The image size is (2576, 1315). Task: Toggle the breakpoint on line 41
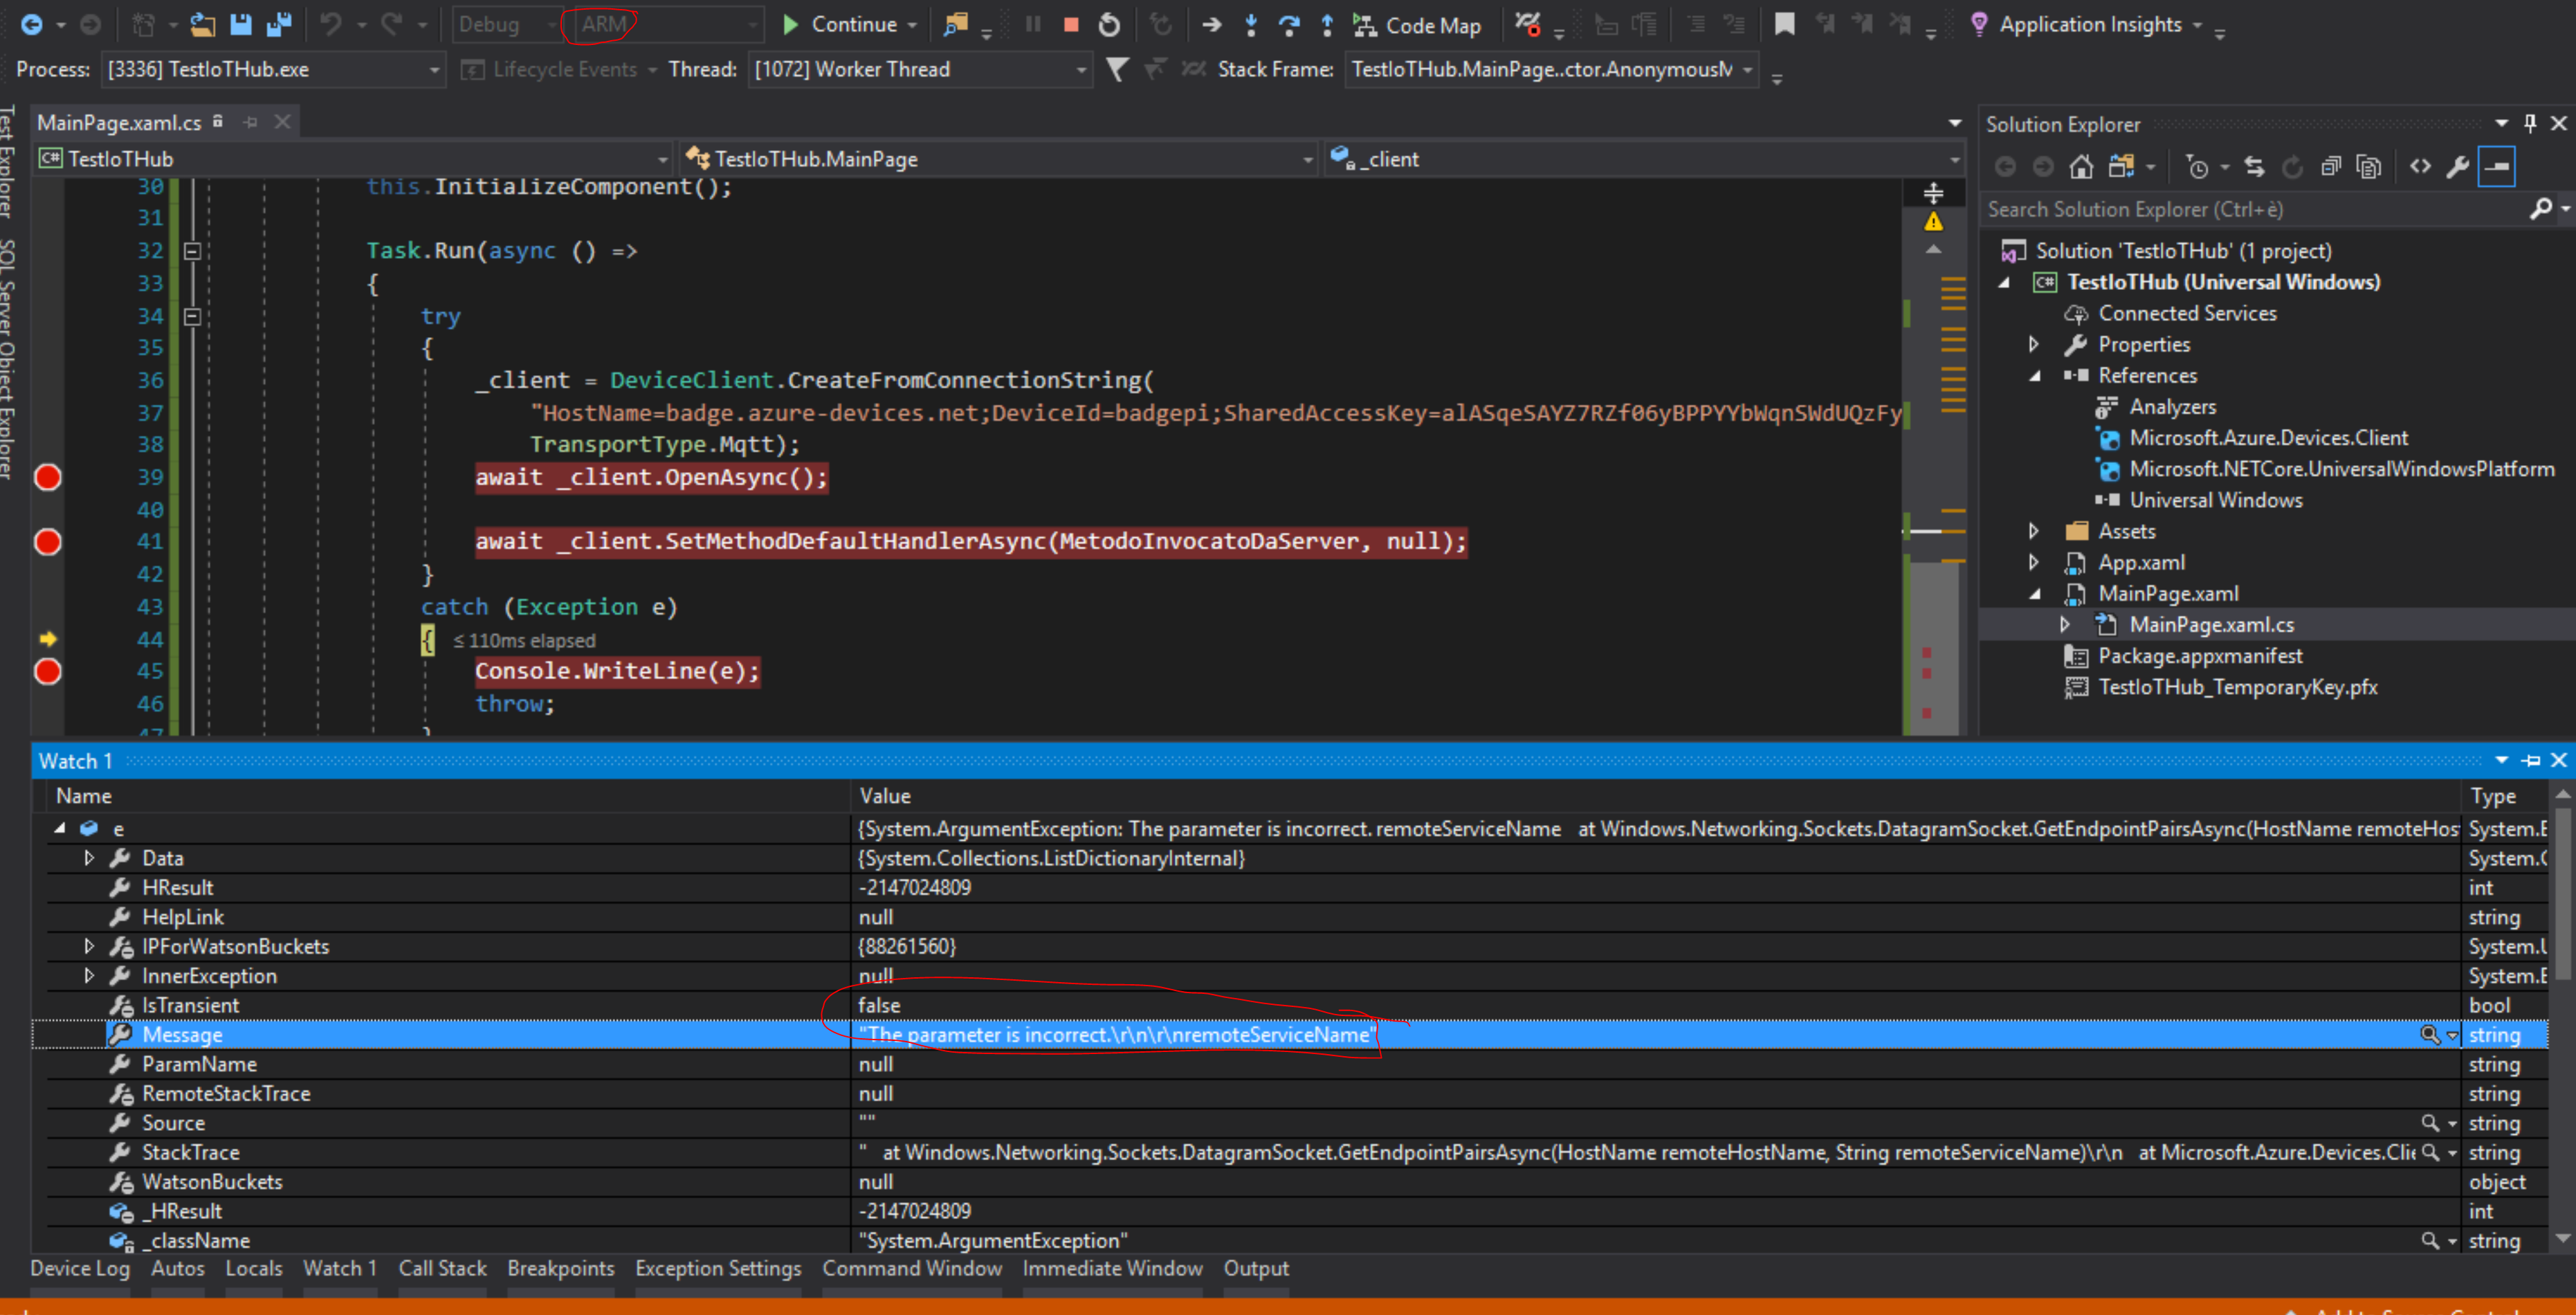(x=47, y=541)
